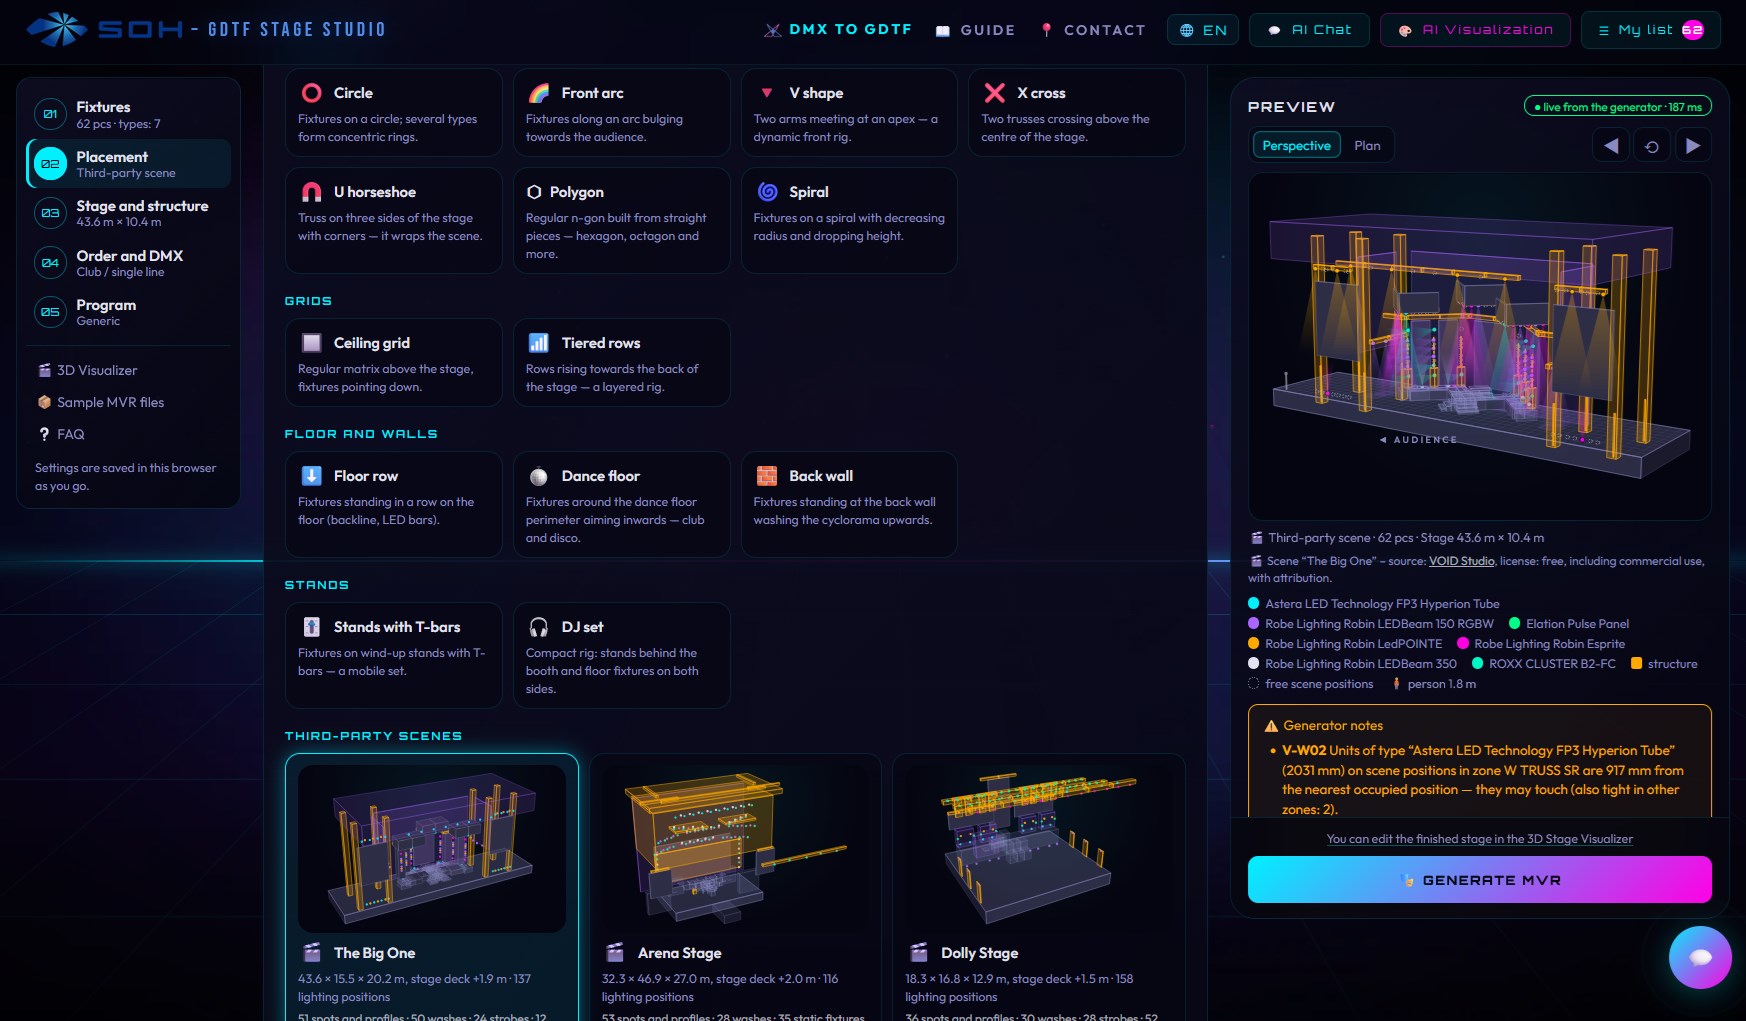Open step 05 Program

coord(129,312)
